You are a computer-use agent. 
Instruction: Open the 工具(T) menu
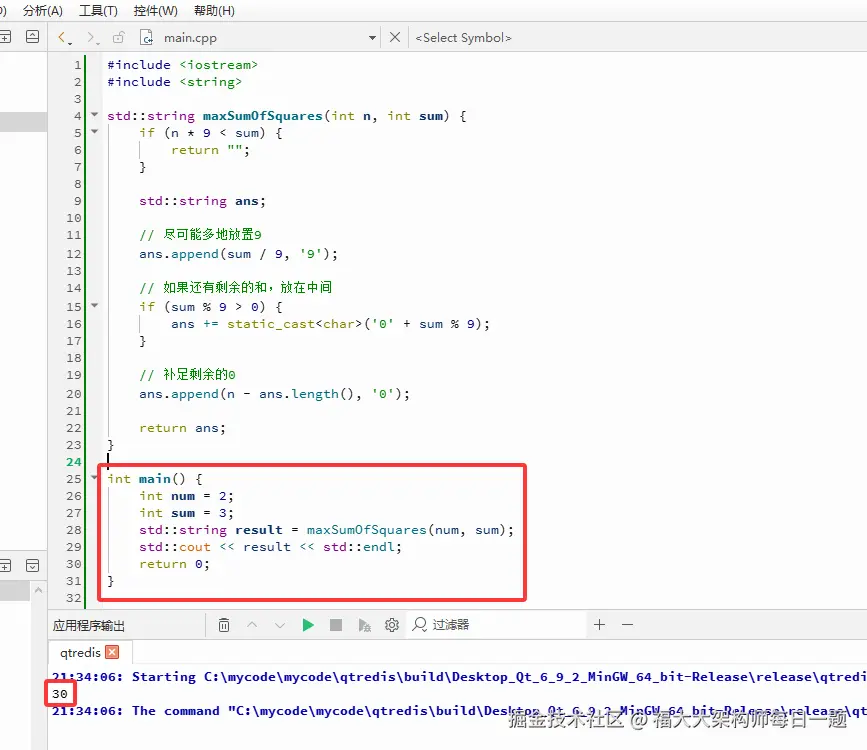click(x=98, y=11)
